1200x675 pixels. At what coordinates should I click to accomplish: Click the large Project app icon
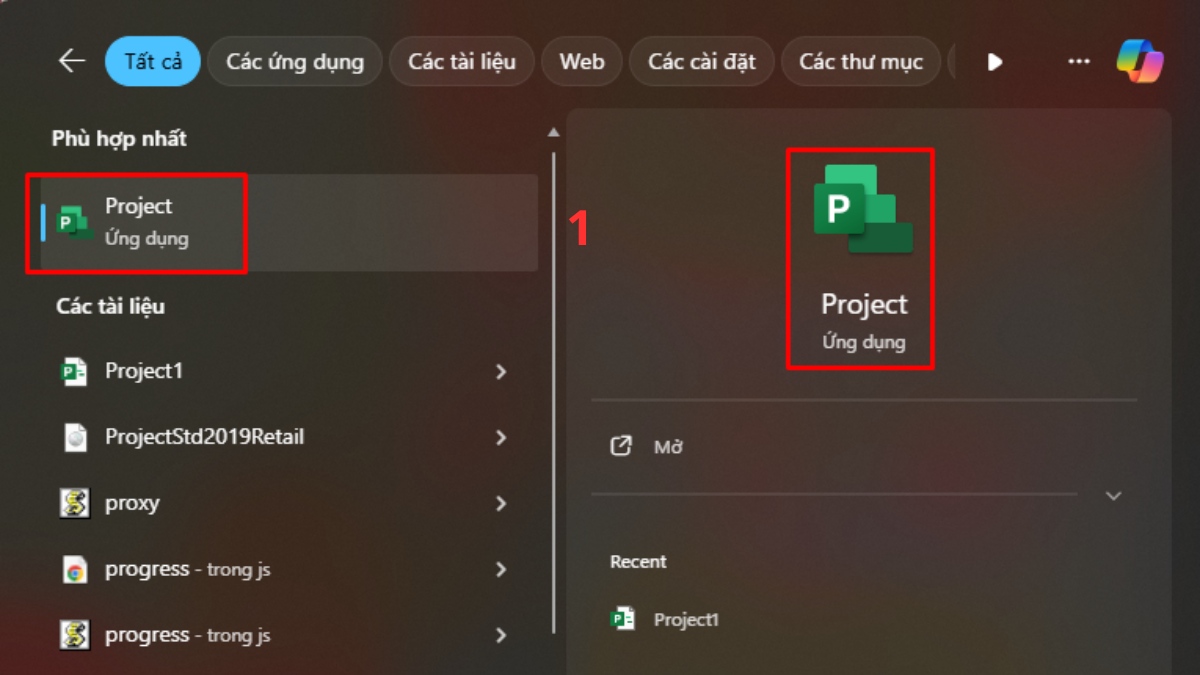pos(863,211)
